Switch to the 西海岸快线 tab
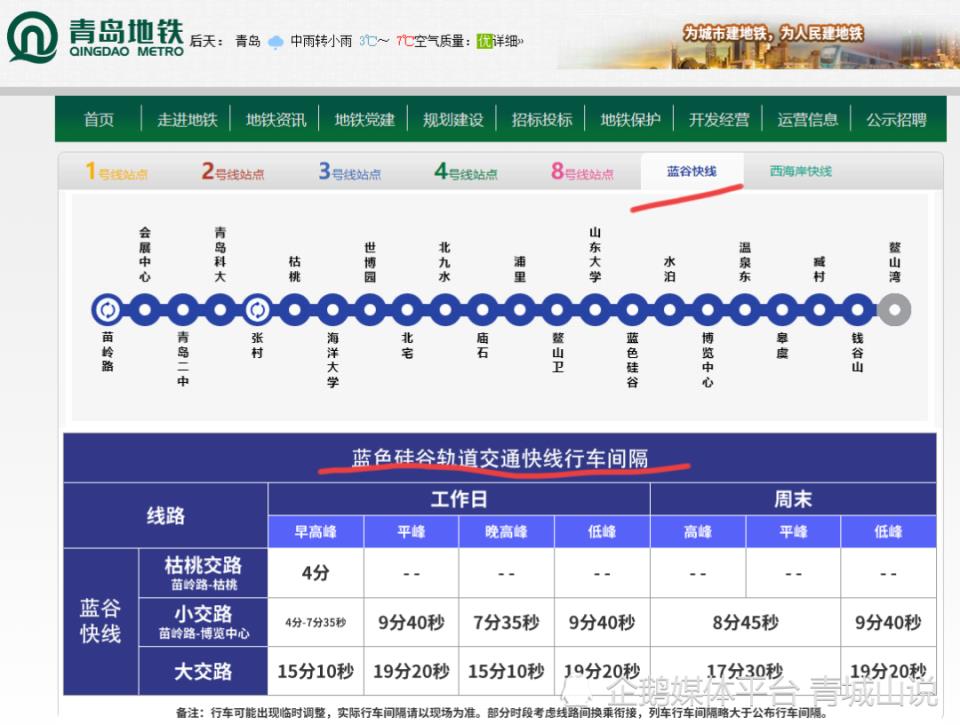This screenshot has width=960, height=725. [x=800, y=171]
